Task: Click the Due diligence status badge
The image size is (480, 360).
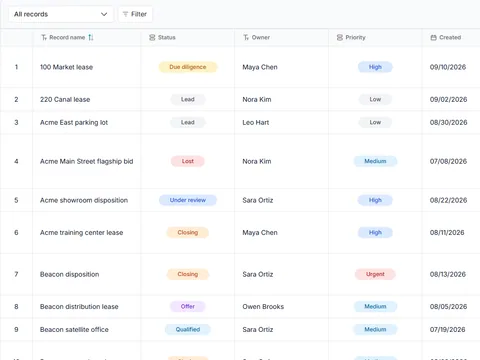Action: click(188, 67)
